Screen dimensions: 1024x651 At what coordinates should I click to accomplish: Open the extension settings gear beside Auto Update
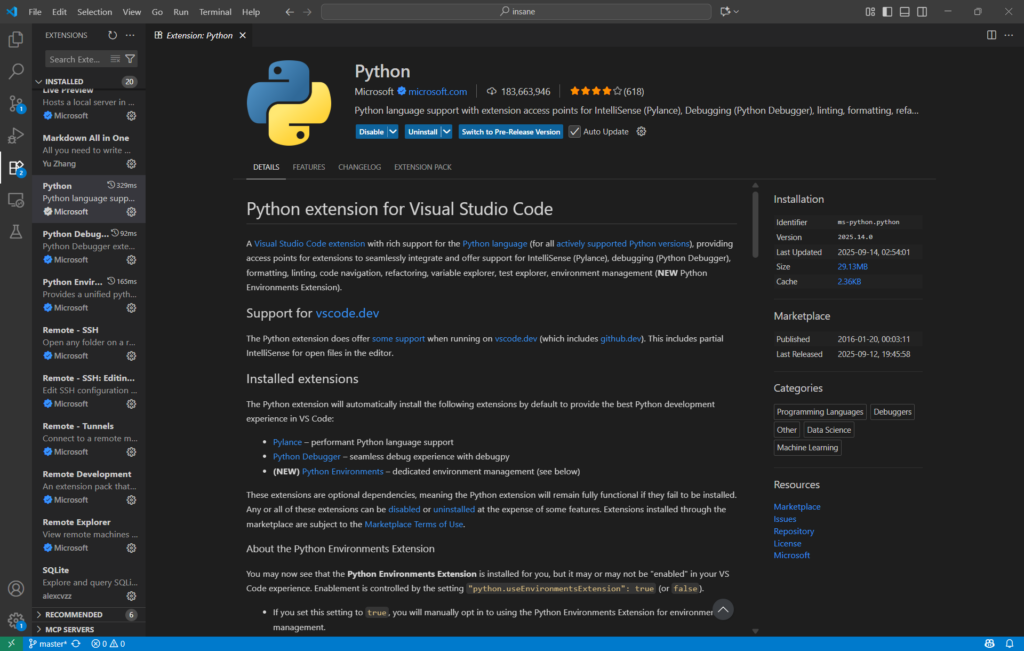[x=641, y=131]
